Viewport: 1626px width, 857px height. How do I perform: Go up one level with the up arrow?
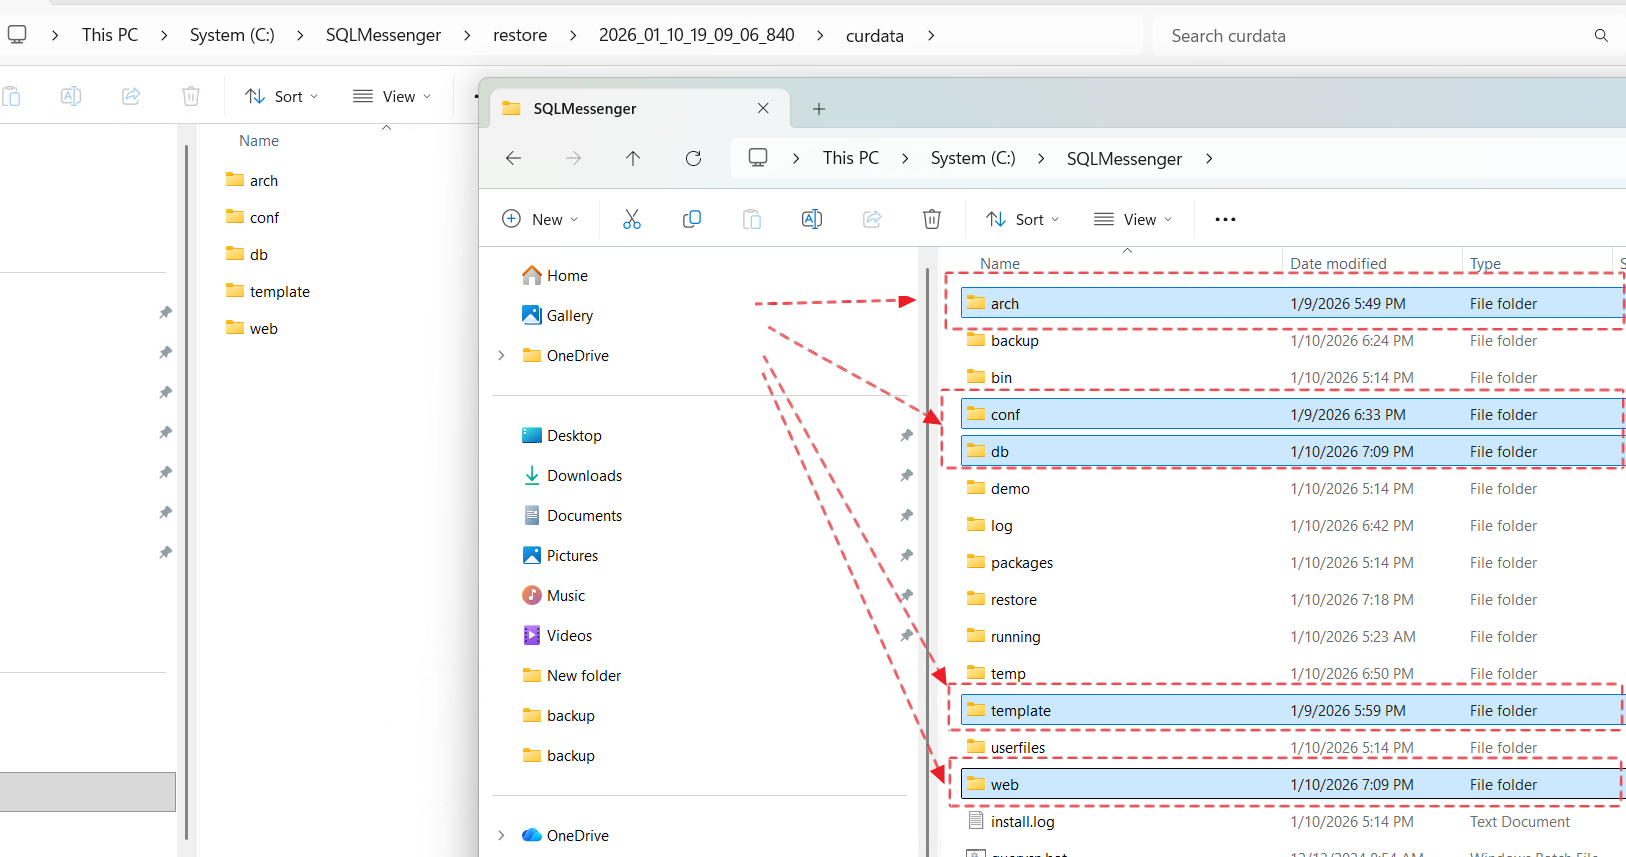coord(633,158)
